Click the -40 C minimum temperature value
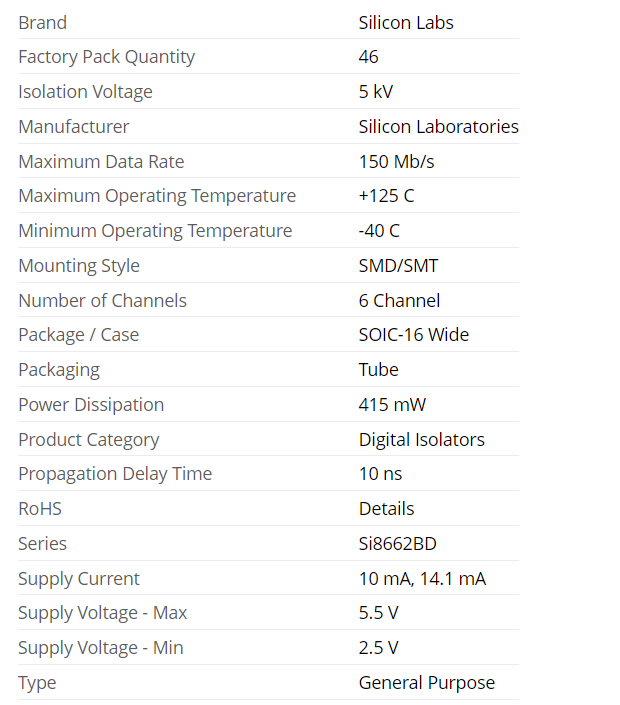Viewport: 620px width, 705px height. point(379,231)
